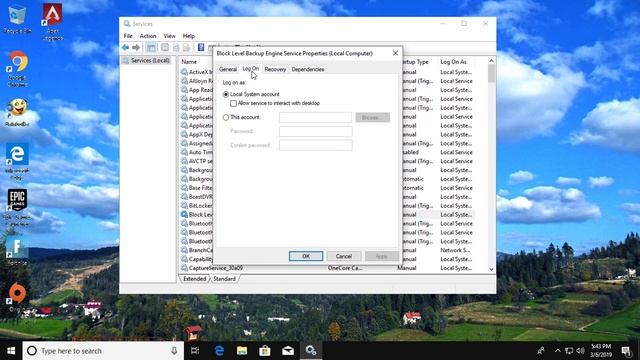Viewport: 640px width, 360px height.
Task: Click the volume speaker icon in tray
Action: click(x=580, y=351)
